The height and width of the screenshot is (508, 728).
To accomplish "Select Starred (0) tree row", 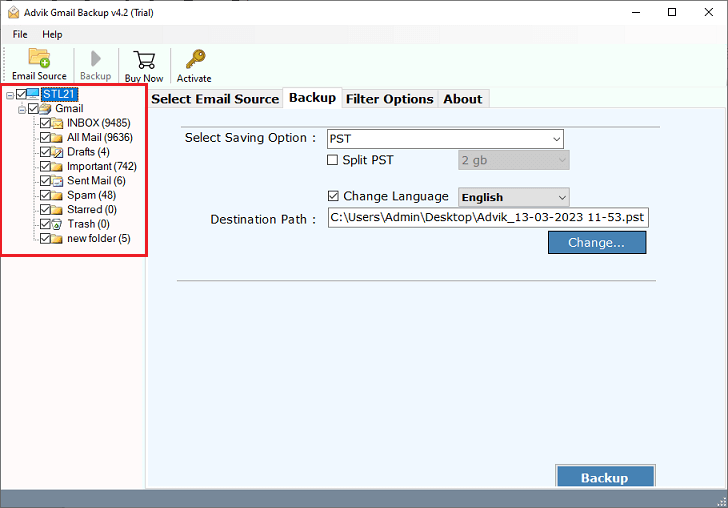I will [92, 209].
